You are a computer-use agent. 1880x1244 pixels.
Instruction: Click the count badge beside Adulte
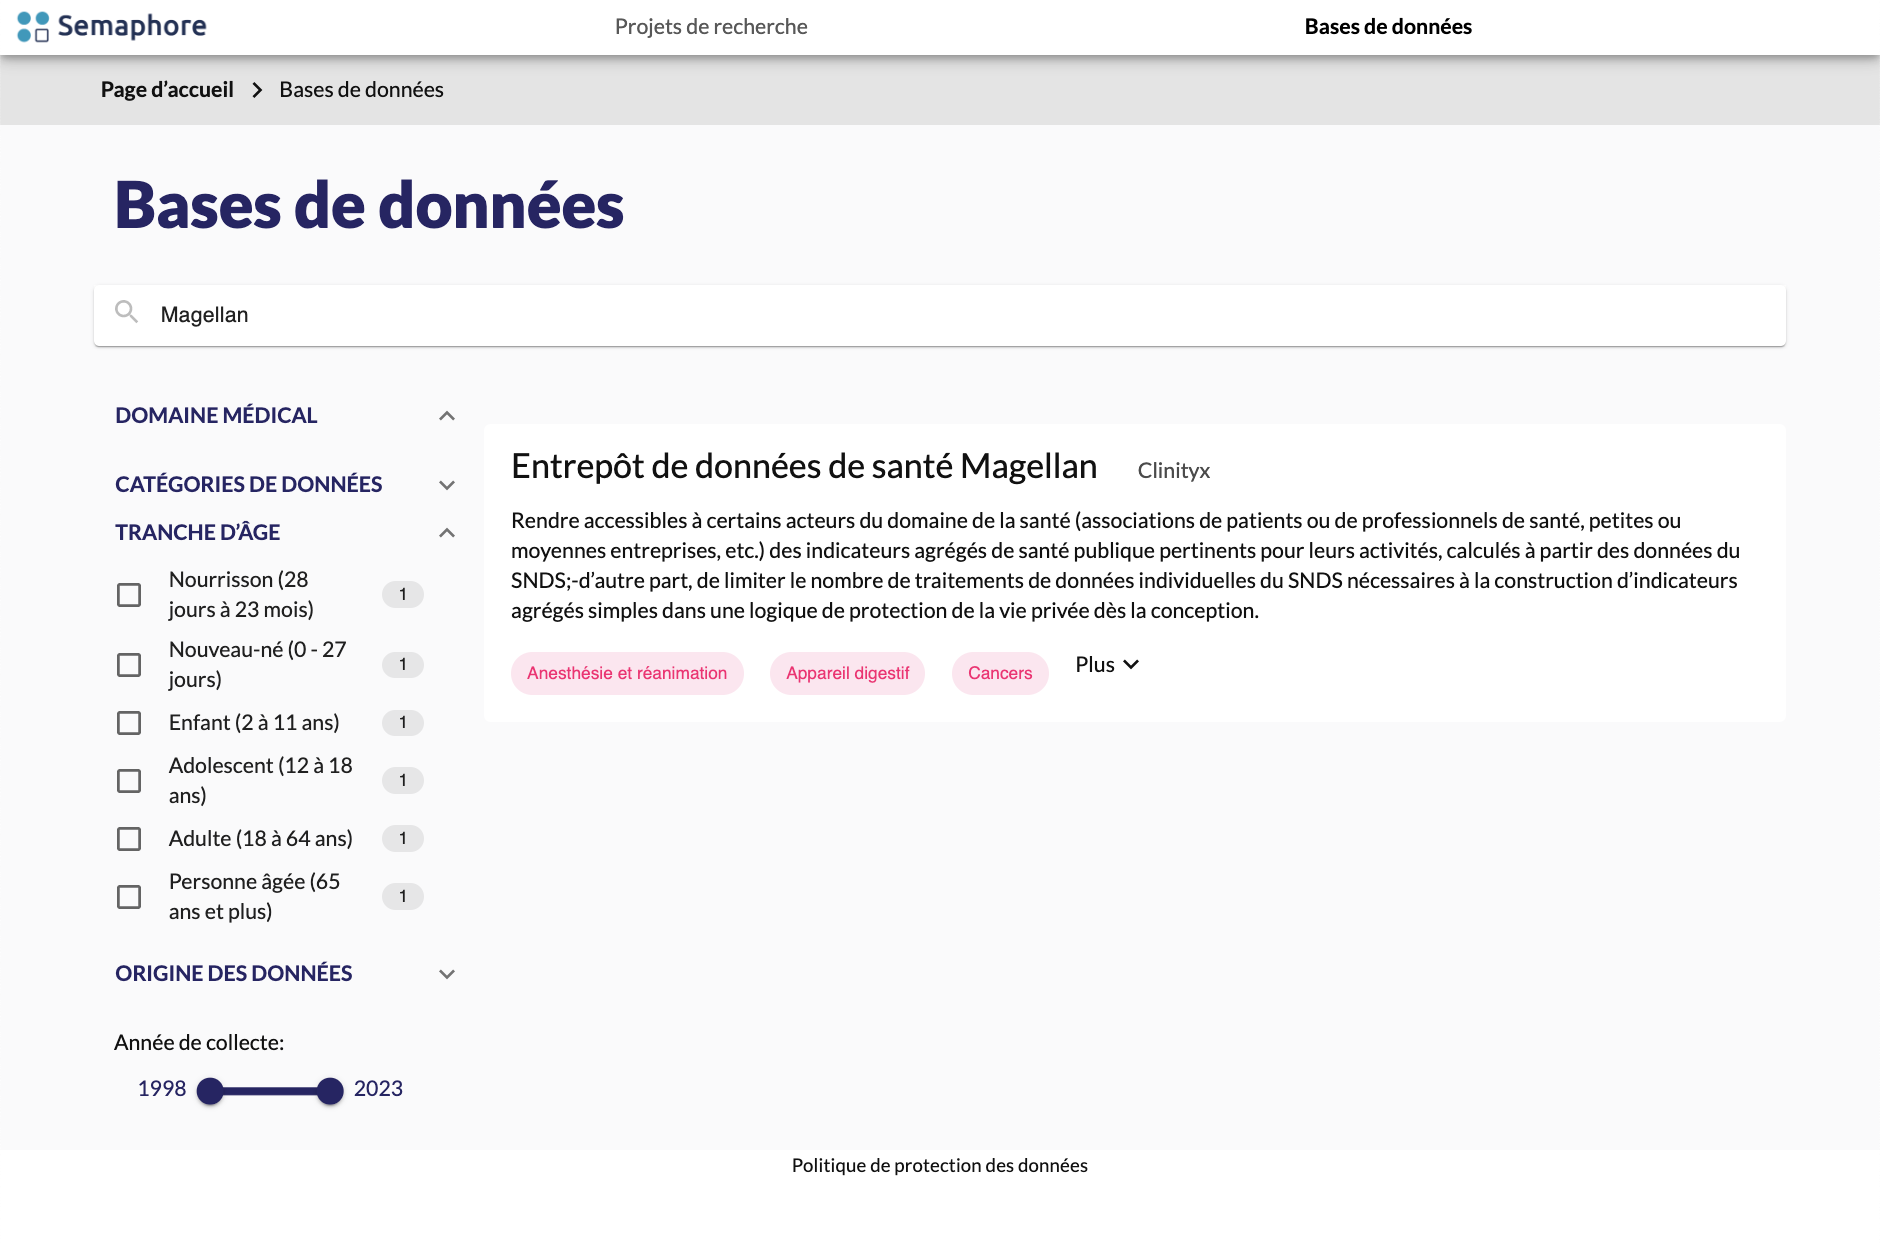pos(403,839)
